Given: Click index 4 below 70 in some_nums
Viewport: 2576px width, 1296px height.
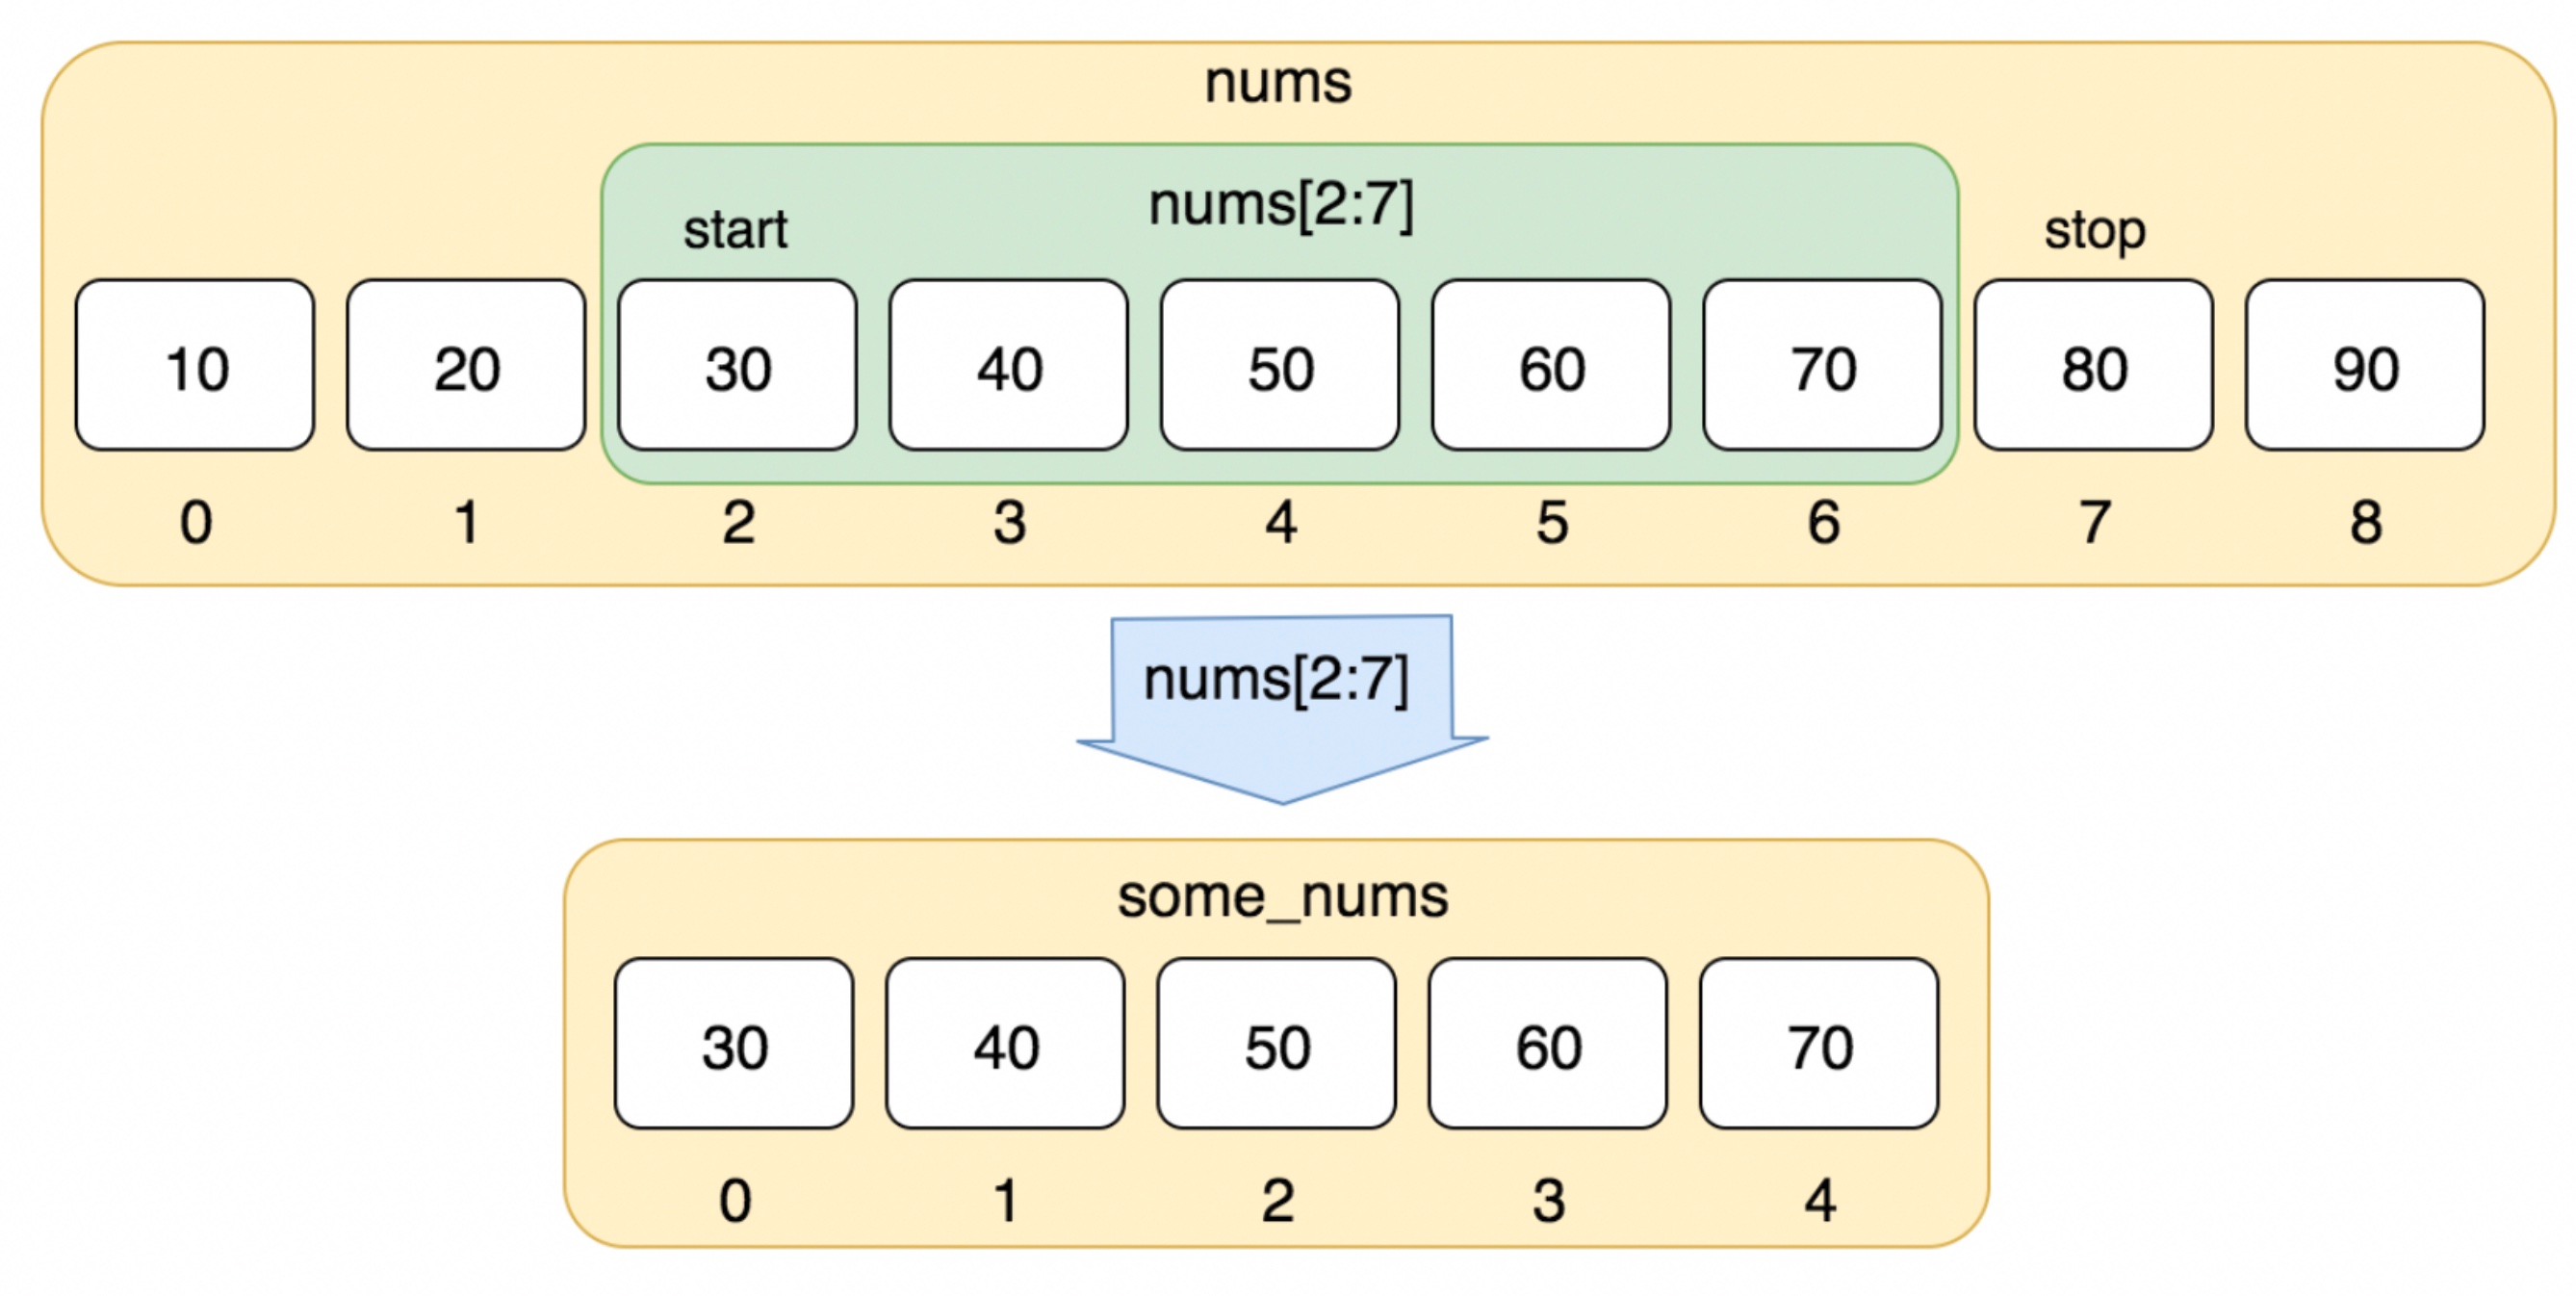Looking at the screenshot, I should tap(1820, 1200).
